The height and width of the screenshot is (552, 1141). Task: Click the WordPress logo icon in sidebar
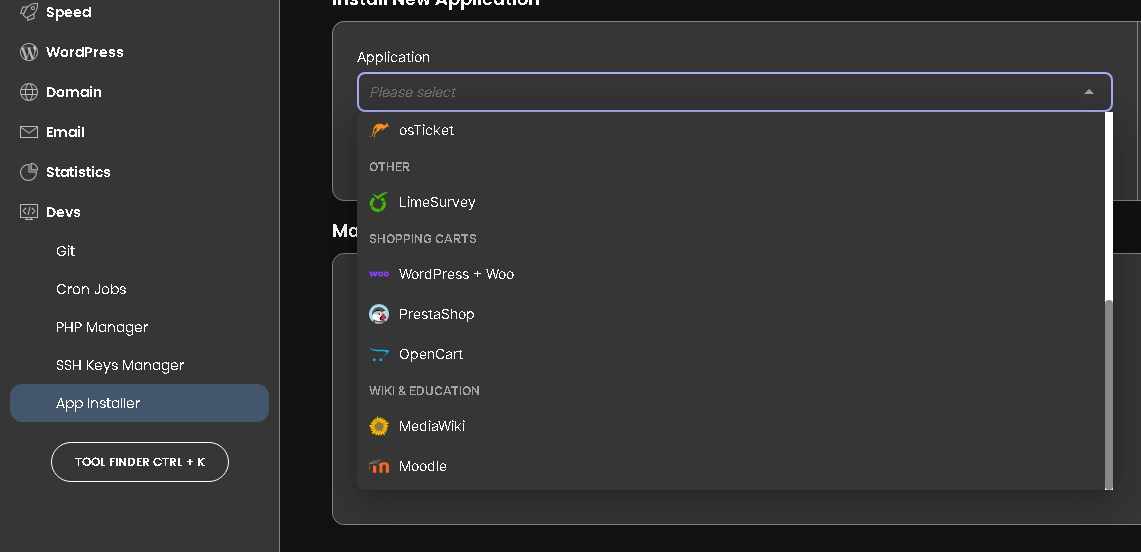coord(28,52)
